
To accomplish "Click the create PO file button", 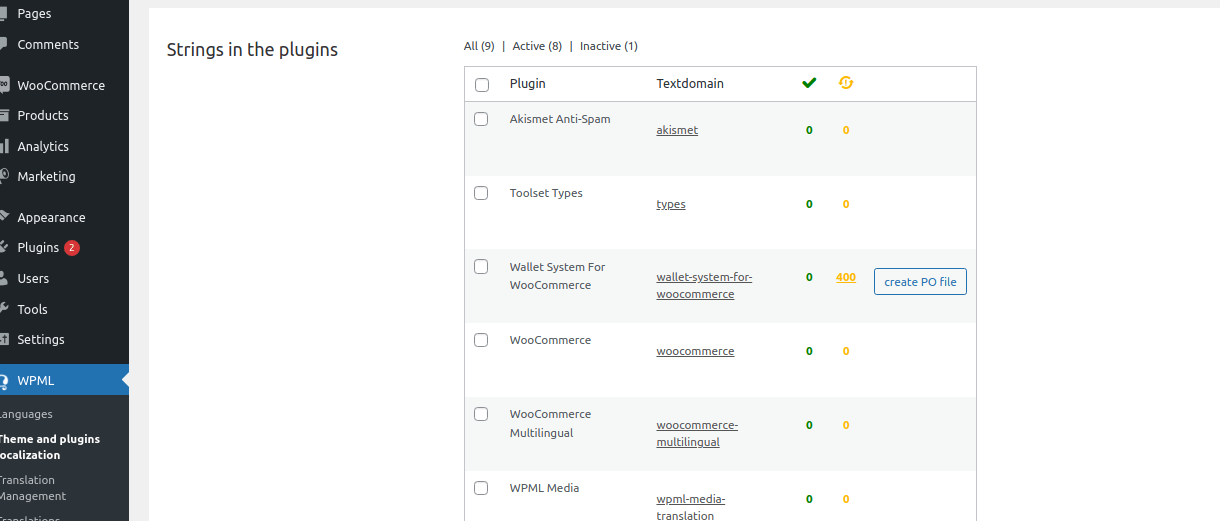I will pos(920,282).
